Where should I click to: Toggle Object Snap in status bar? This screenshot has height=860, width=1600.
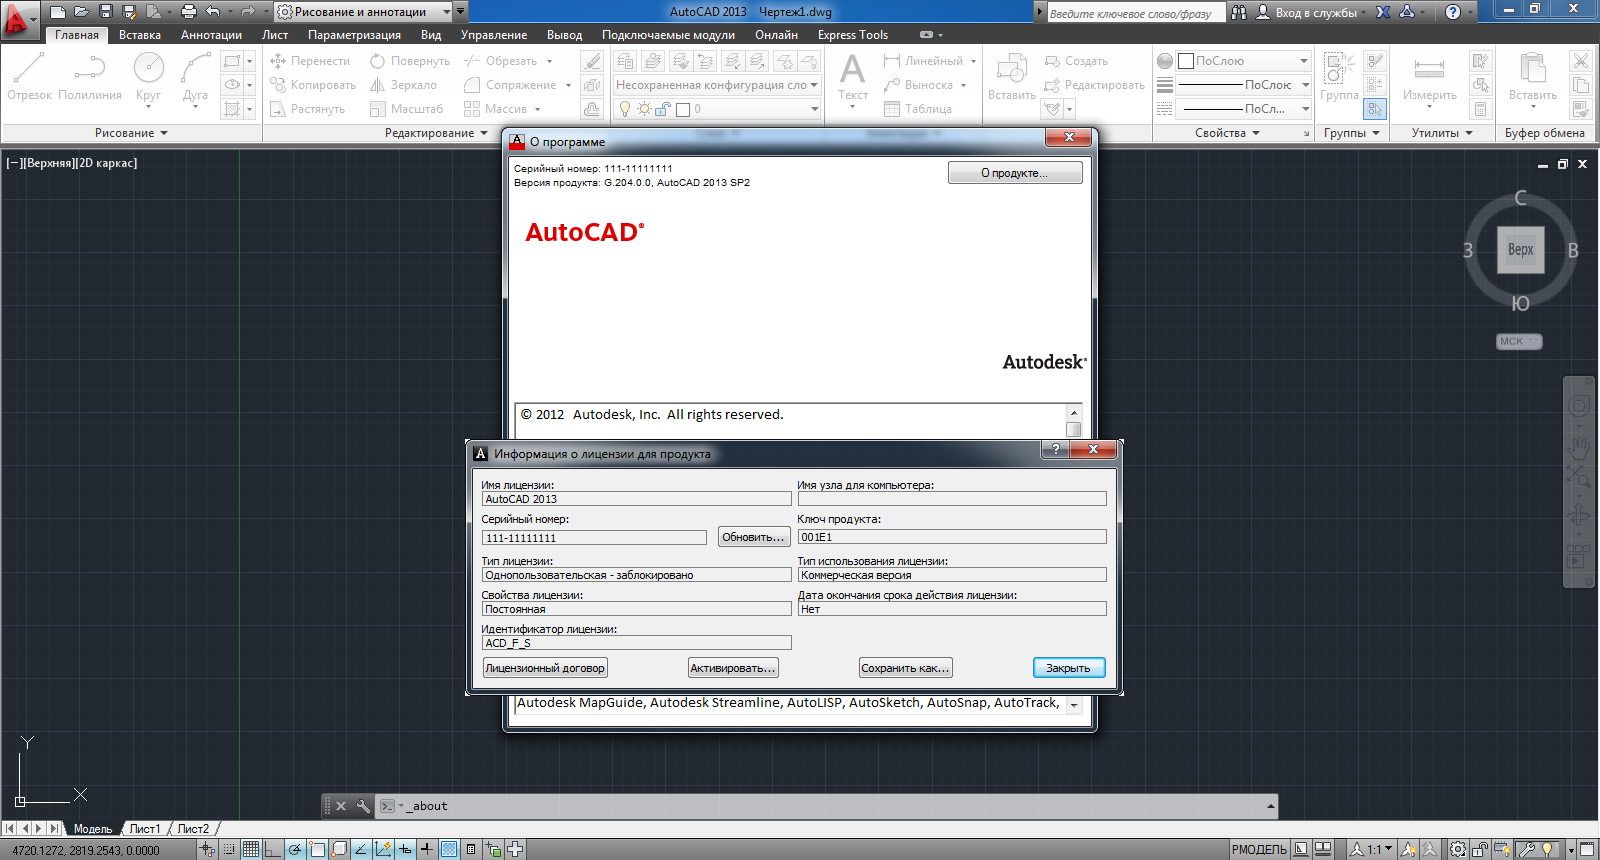(x=317, y=849)
